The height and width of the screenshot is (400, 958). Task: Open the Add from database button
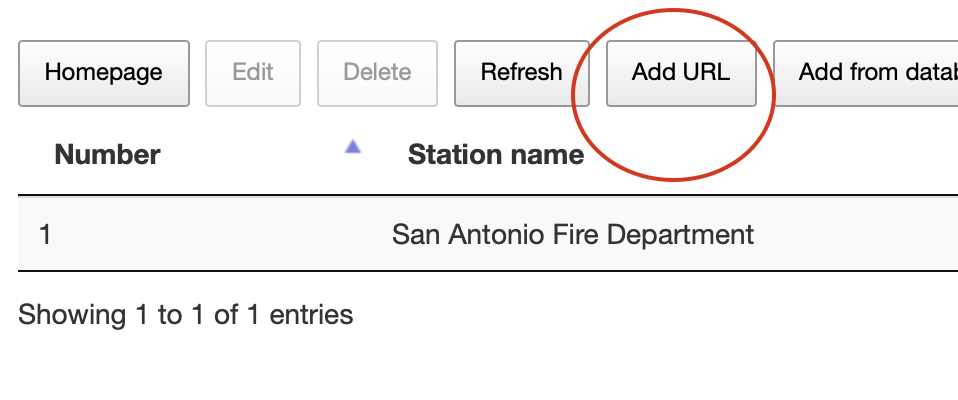pos(866,73)
